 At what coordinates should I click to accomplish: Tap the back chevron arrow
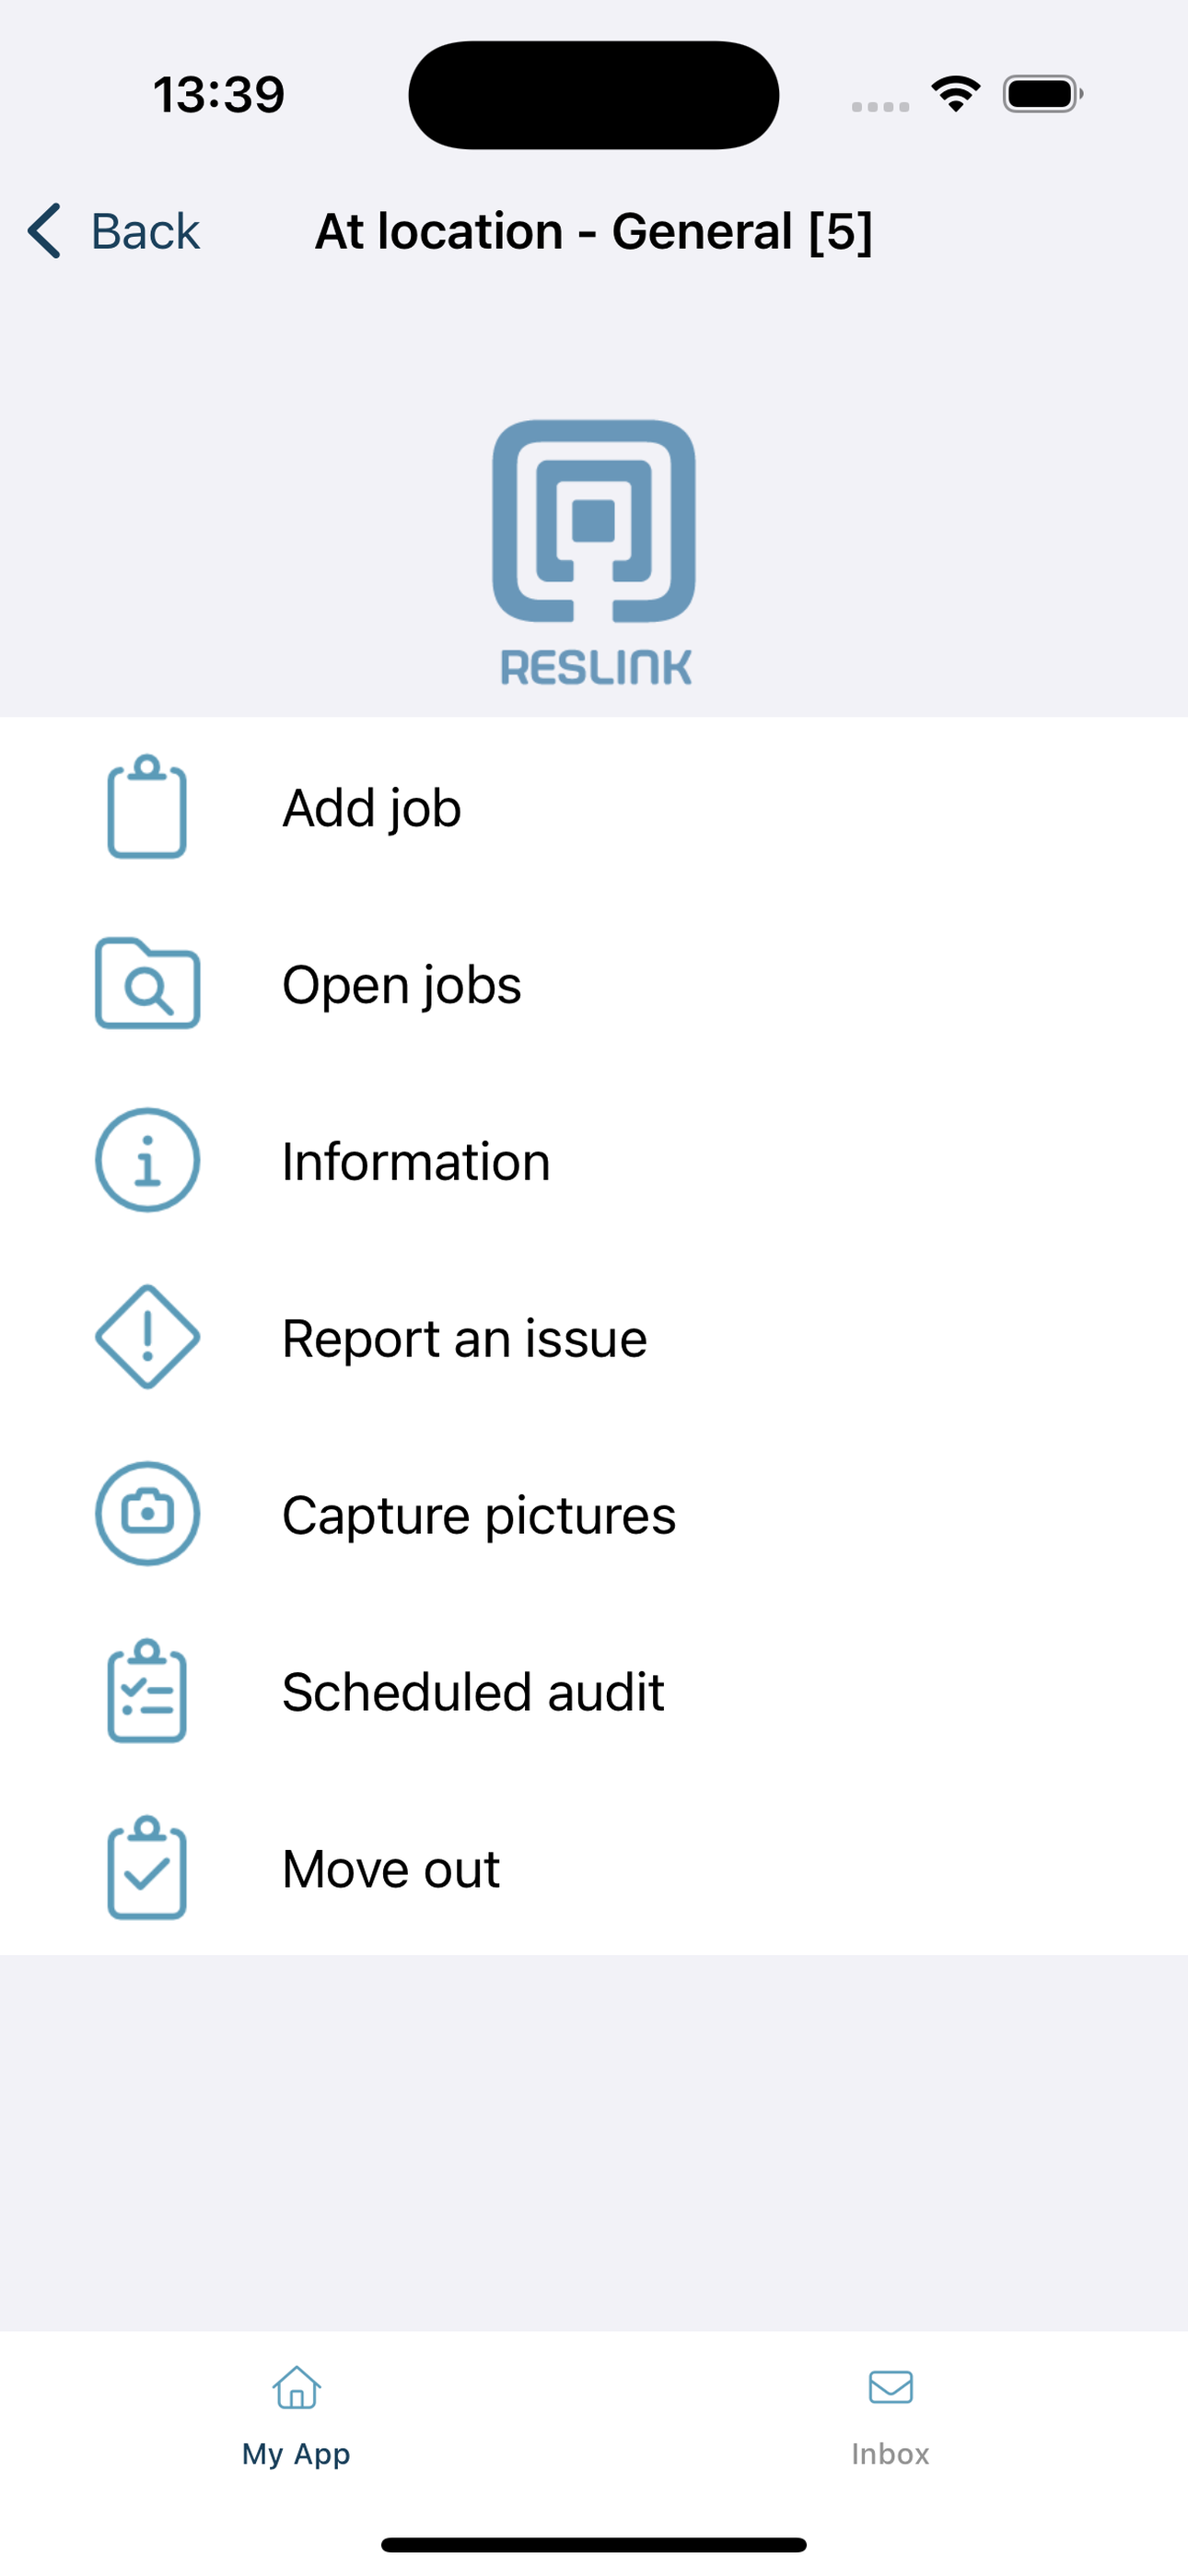click(x=44, y=231)
